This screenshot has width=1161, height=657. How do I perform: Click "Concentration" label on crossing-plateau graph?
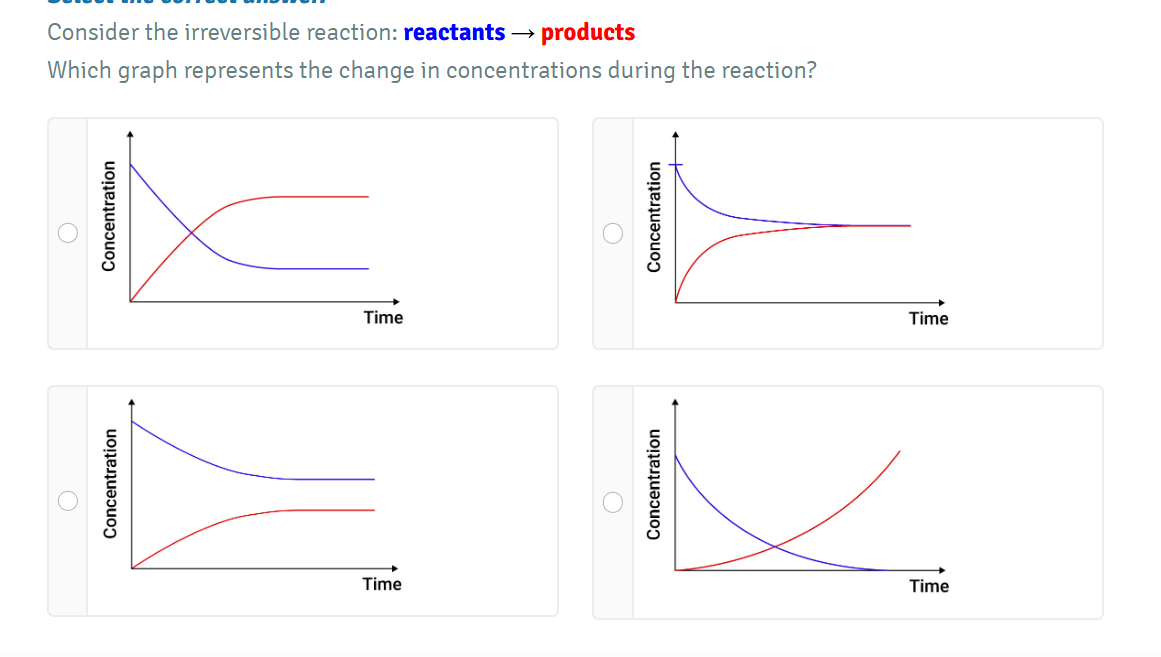pos(109,217)
